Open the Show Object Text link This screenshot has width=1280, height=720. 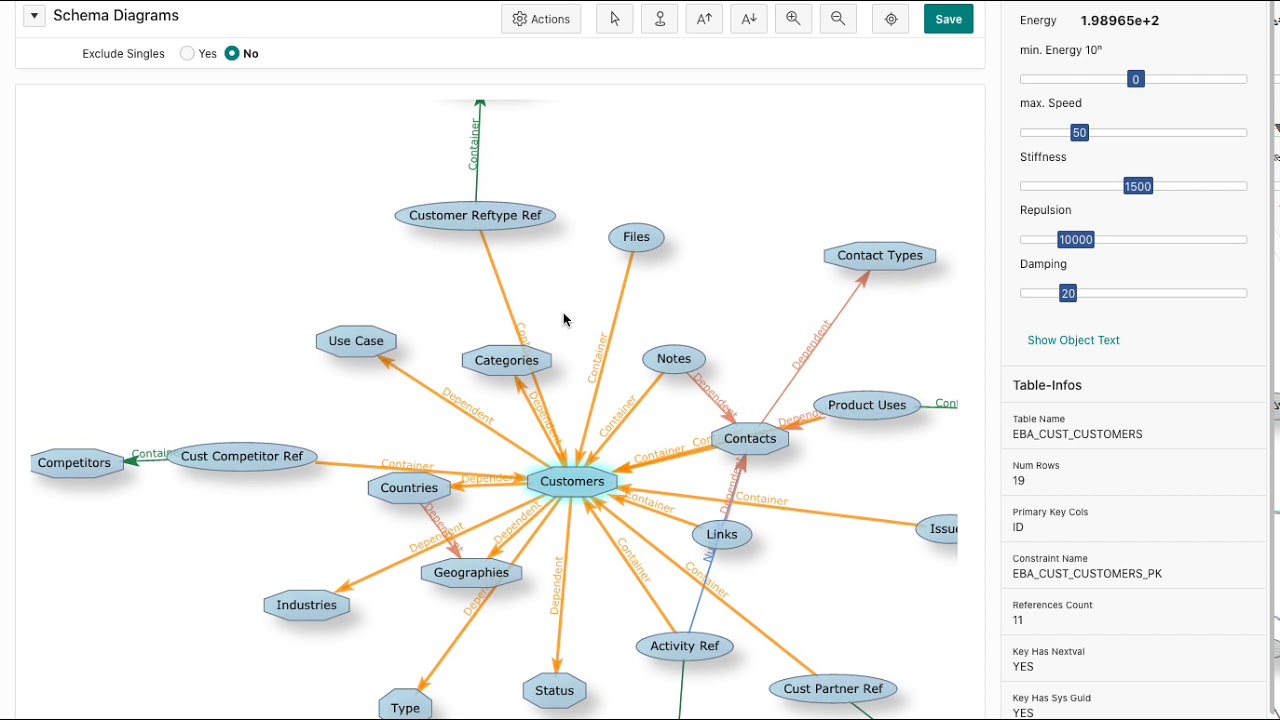(x=1073, y=340)
